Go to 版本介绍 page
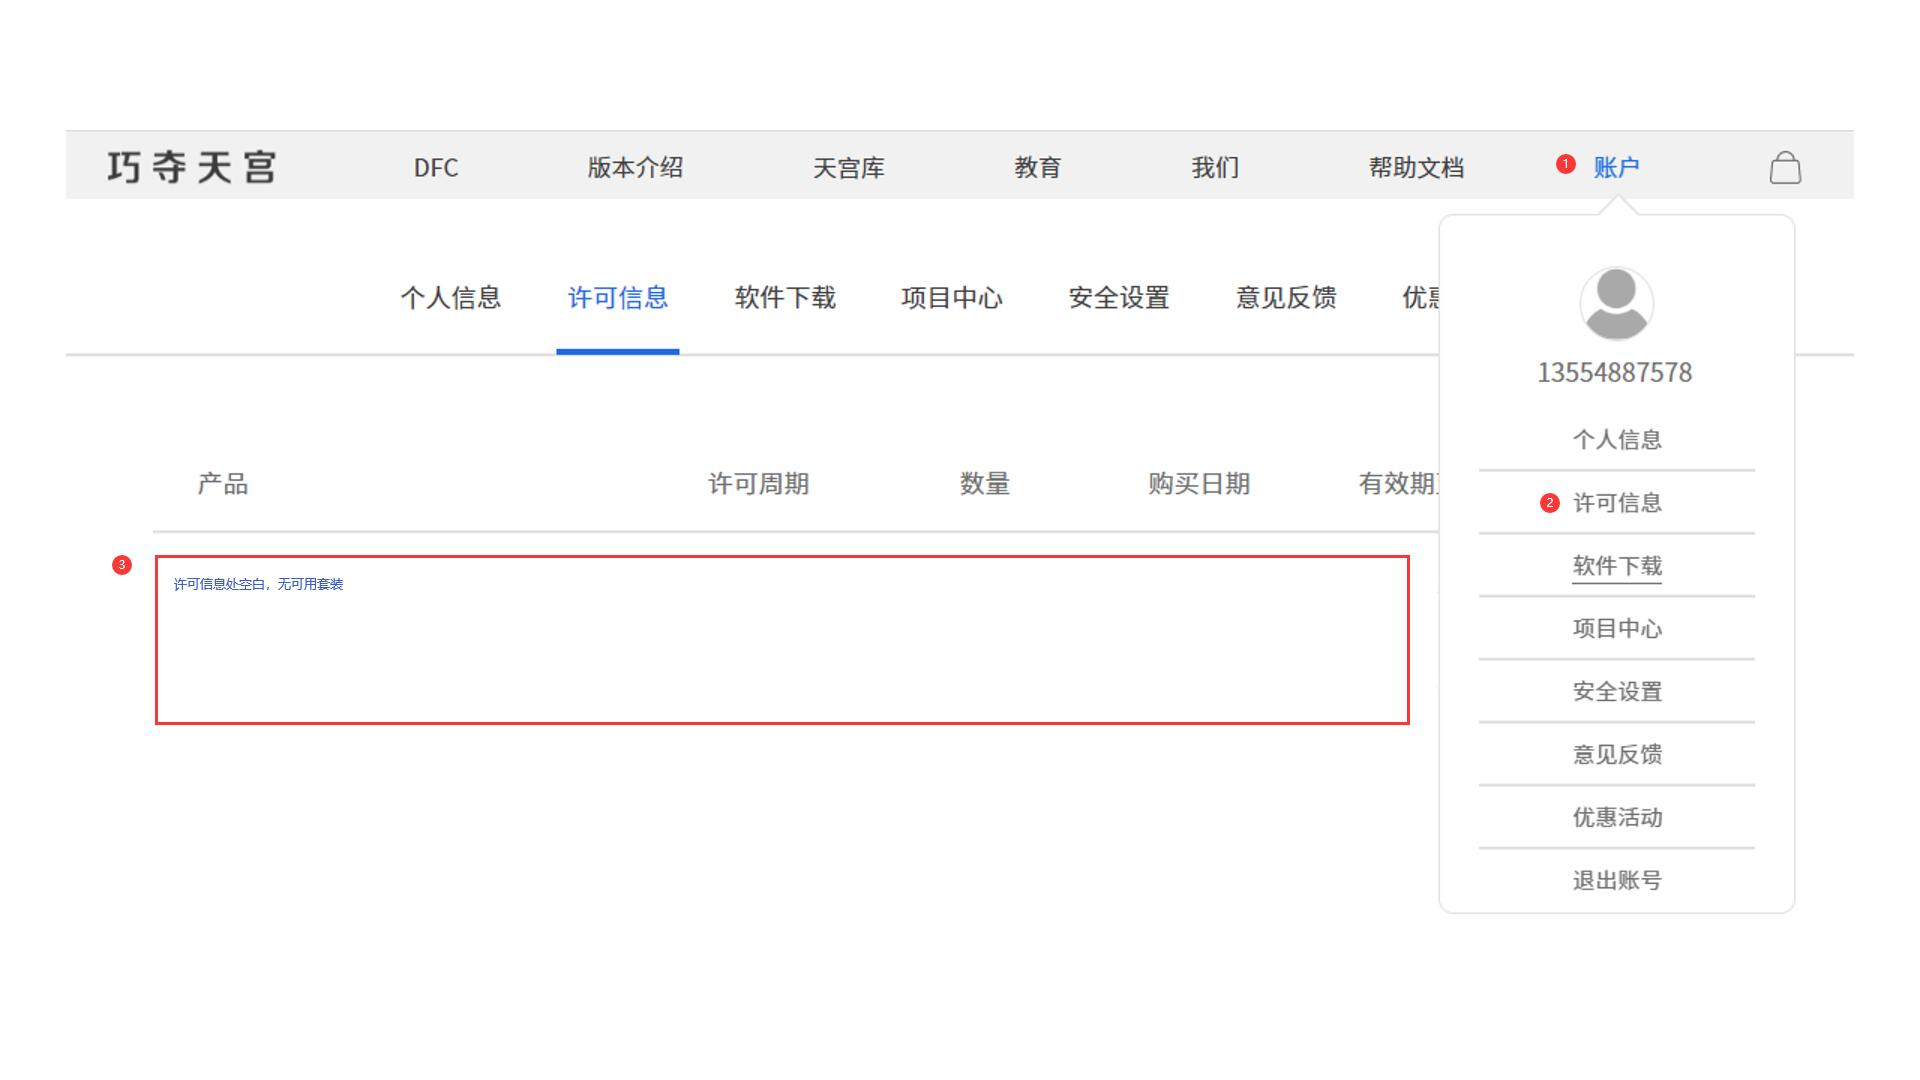Image resolution: width=1920 pixels, height=1080 pixels. (x=635, y=167)
